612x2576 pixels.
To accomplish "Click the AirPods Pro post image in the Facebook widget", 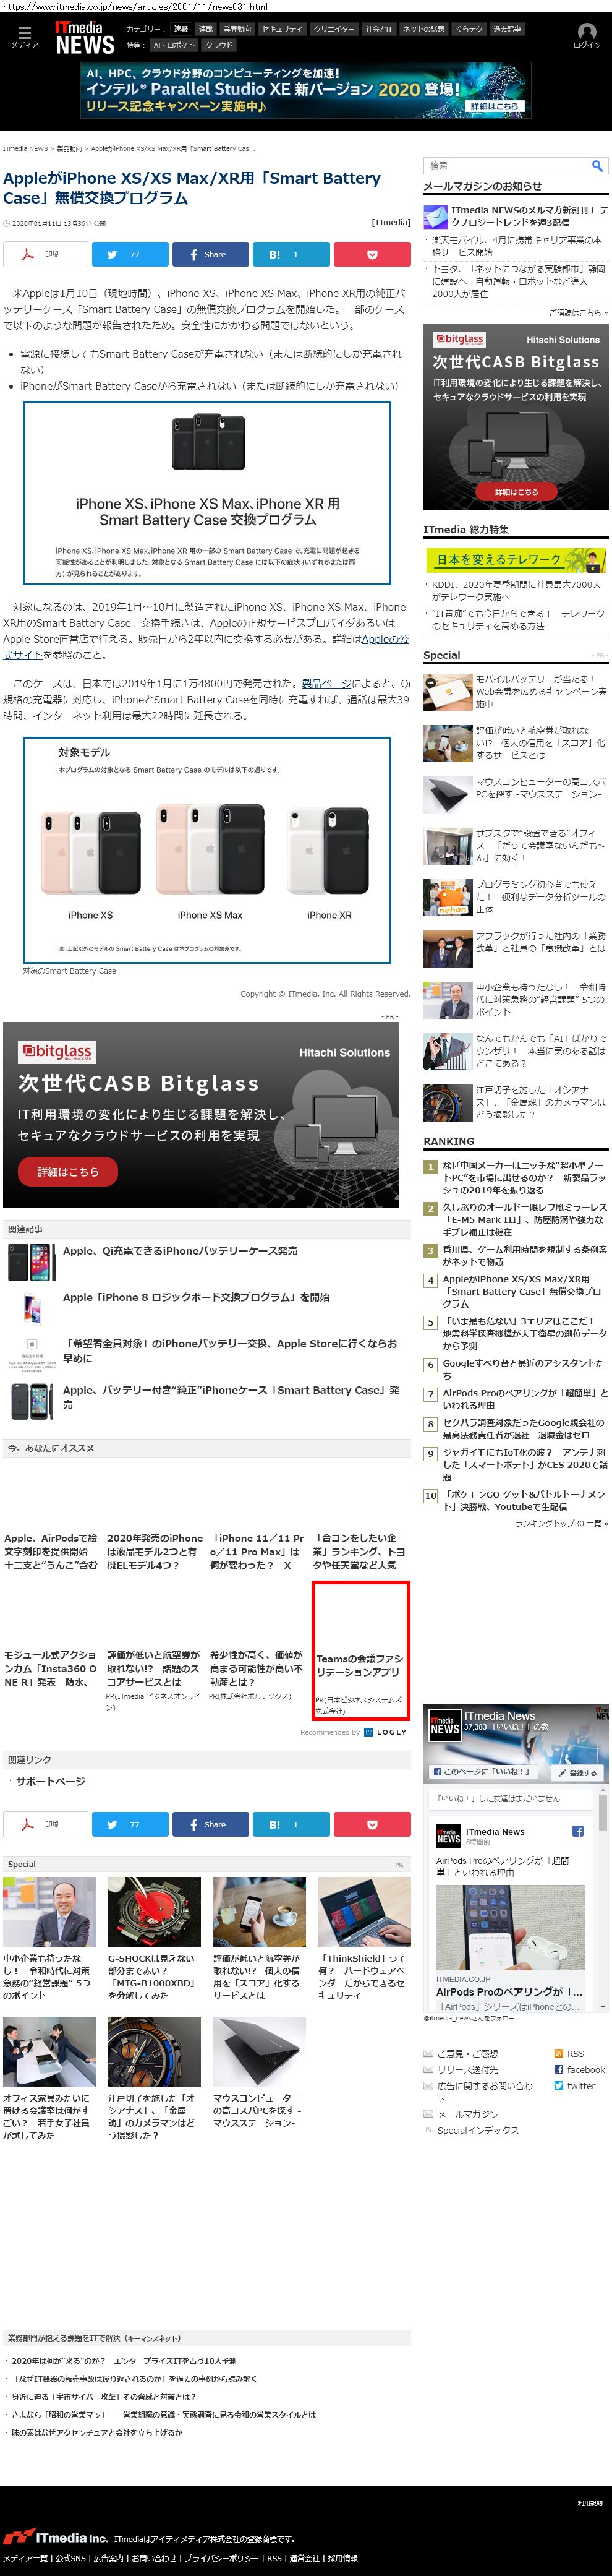I will click(510, 1928).
